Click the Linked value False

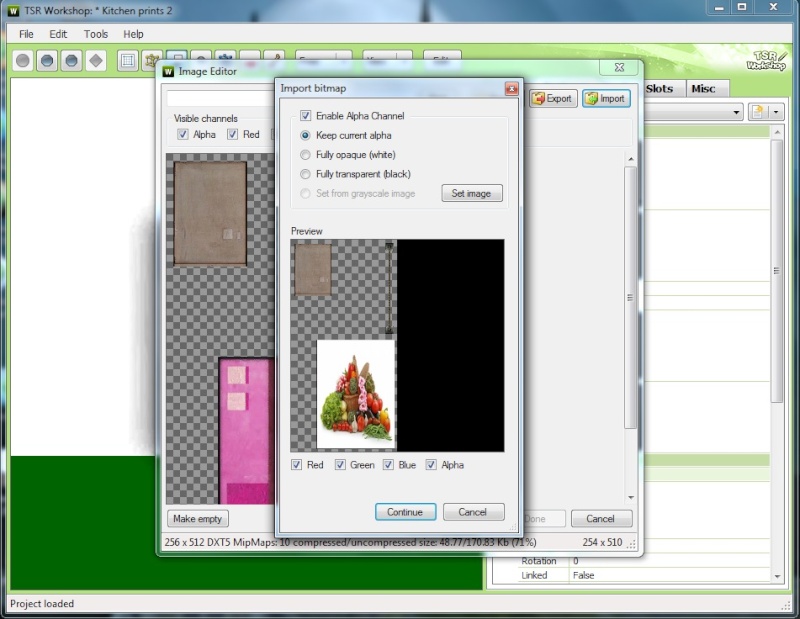point(584,575)
